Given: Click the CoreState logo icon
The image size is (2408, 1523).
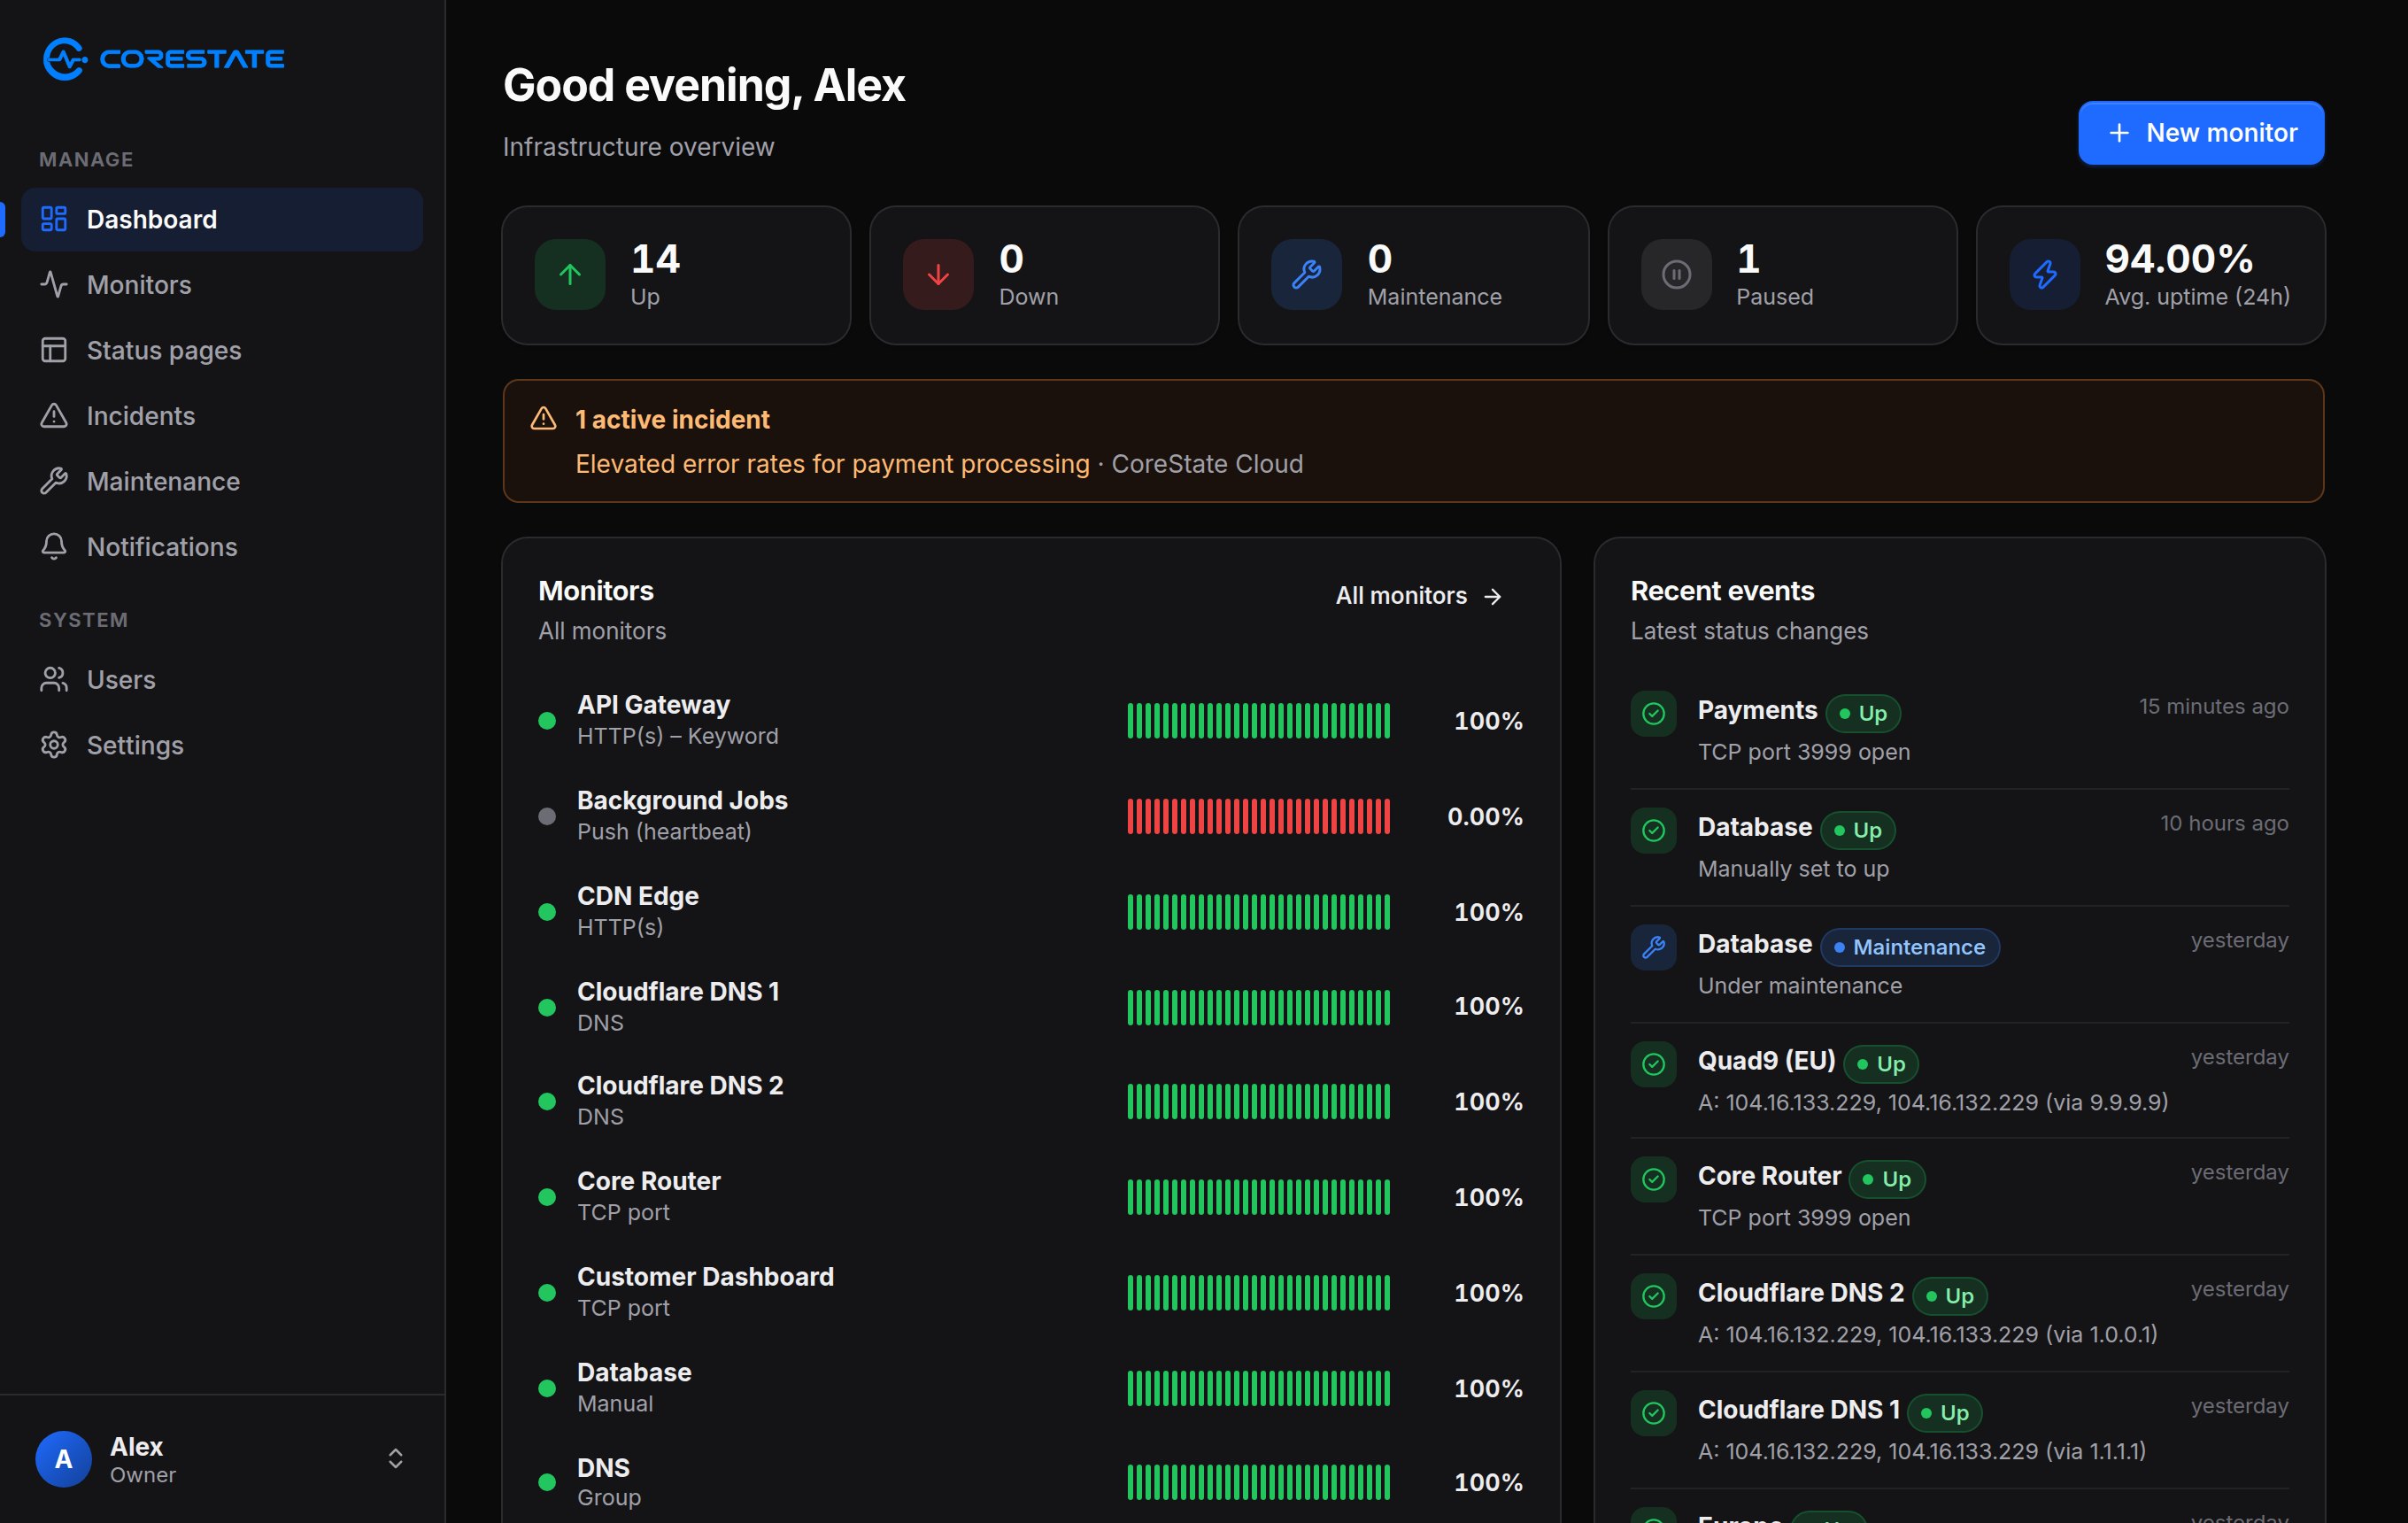Looking at the screenshot, I should pyautogui.click(x=65, y=59).
